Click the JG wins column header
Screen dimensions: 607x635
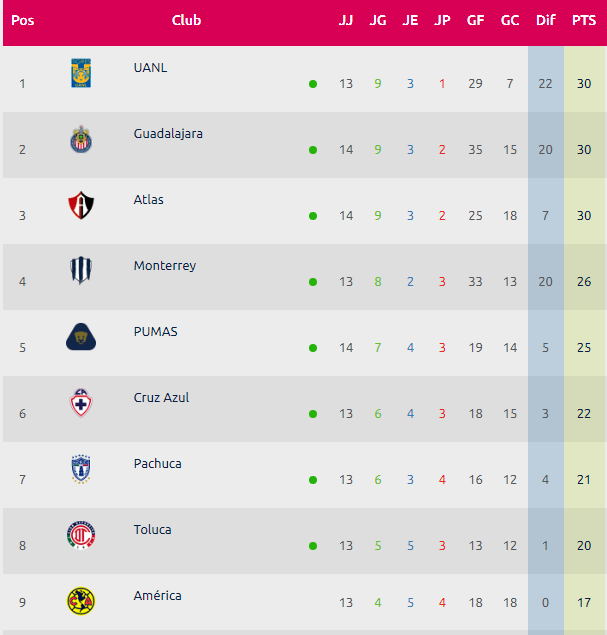pyautogui.click(x=377, y=20)
